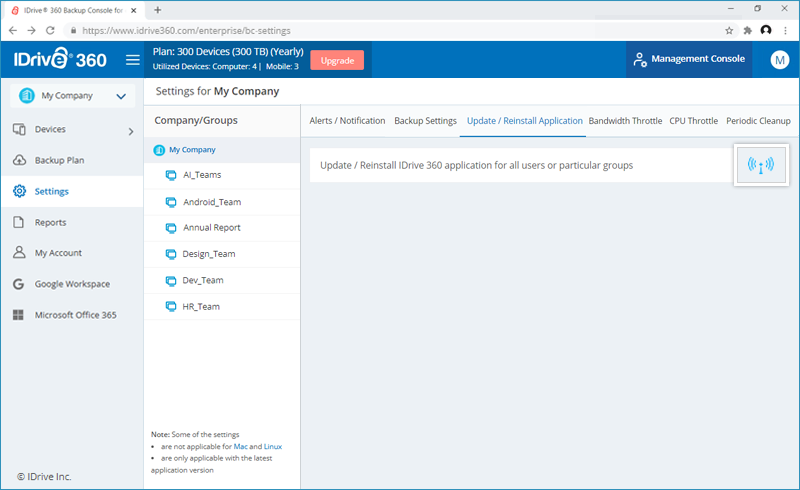This screenshot has height=490, width=800.
Task: Click the browser forward arrow
Action: 32,31
